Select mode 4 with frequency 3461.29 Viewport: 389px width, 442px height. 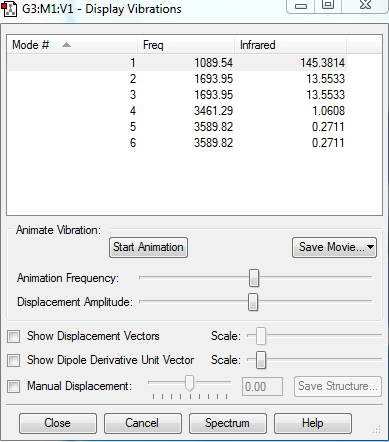[x=177, y=111]
